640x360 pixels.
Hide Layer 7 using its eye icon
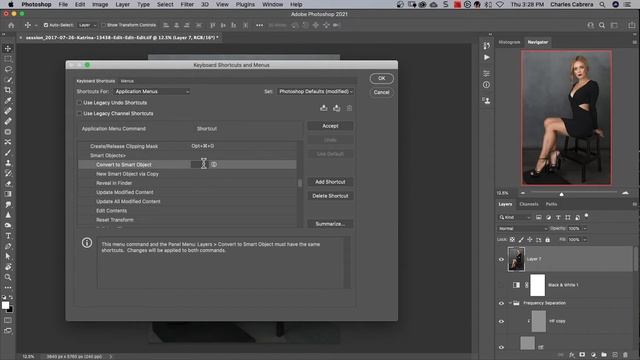[x=501, y=259]
